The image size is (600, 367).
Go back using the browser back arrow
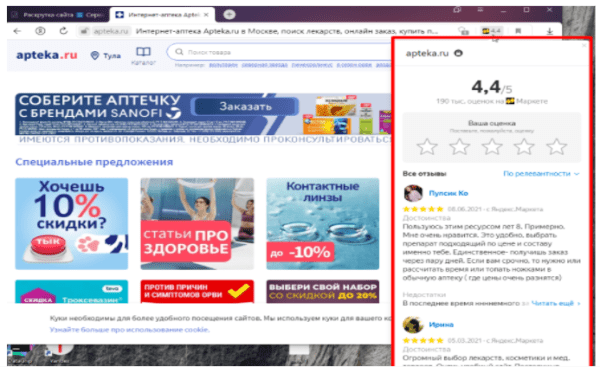coord(17,31)
